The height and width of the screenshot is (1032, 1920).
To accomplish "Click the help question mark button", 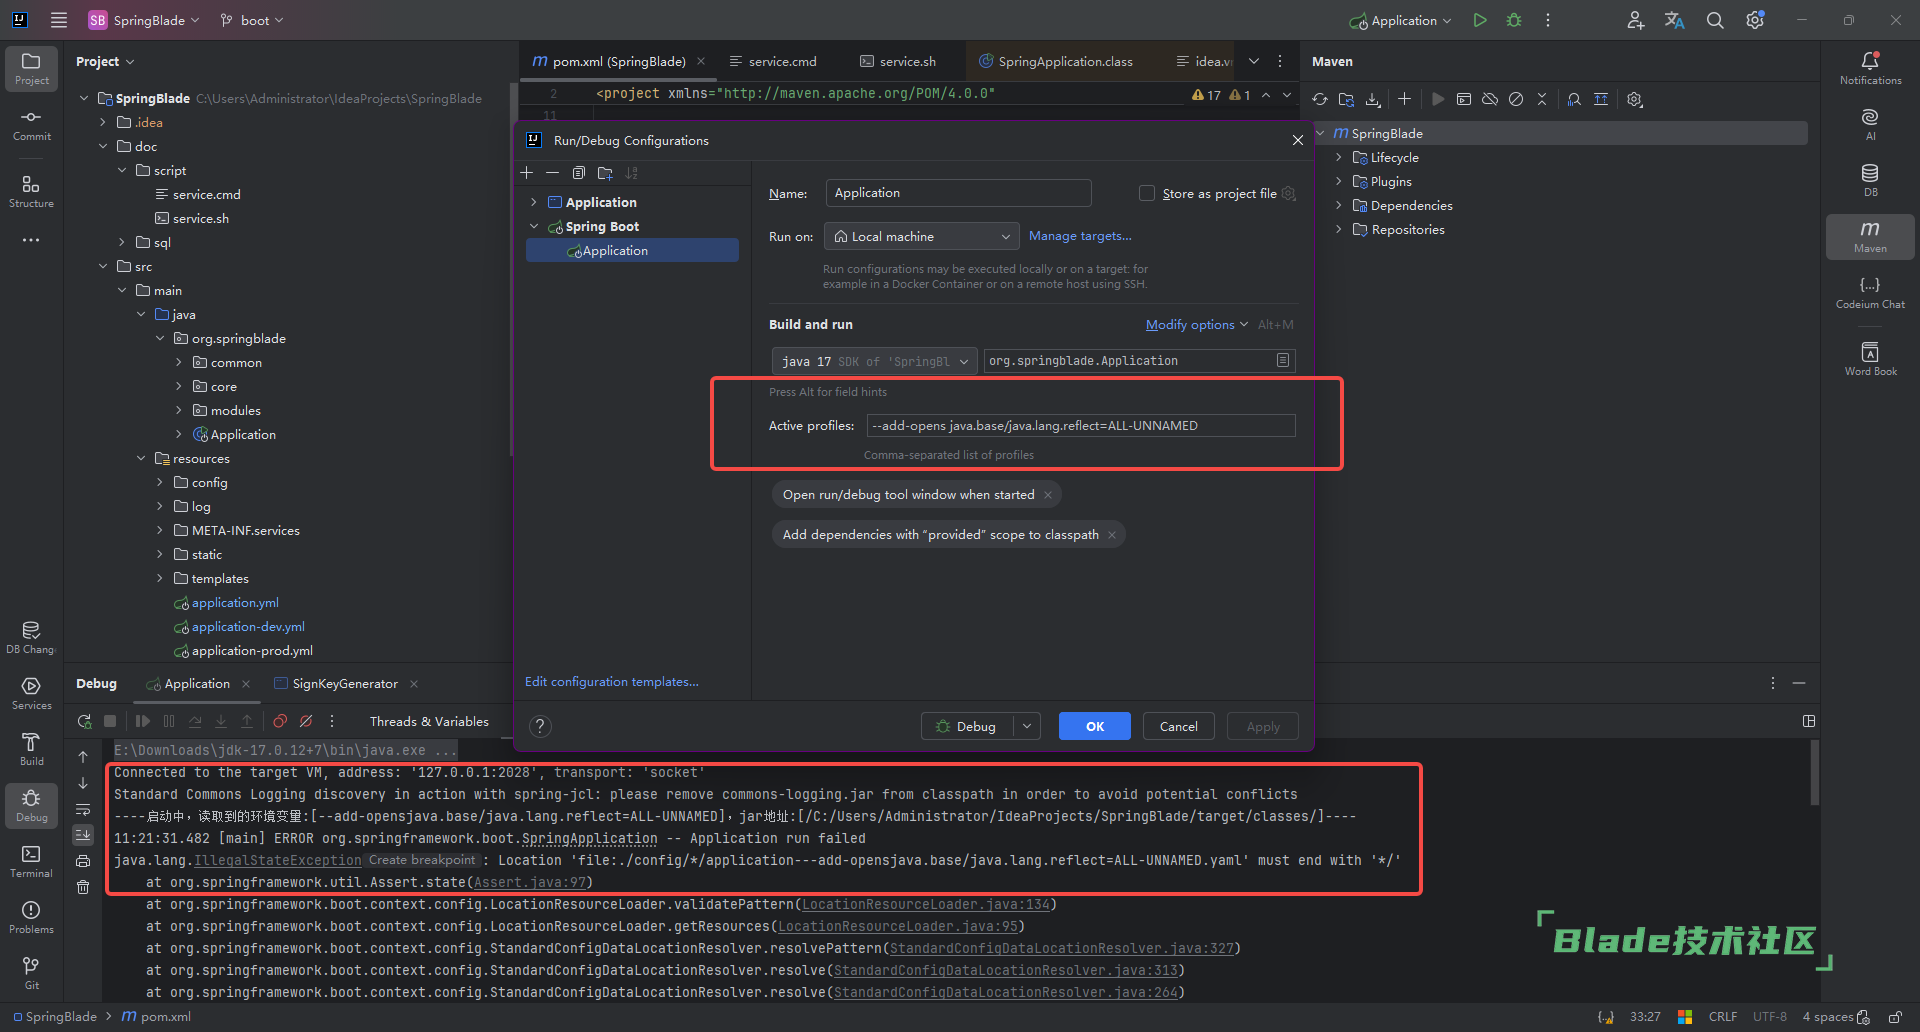I will [x=540, y=727].
